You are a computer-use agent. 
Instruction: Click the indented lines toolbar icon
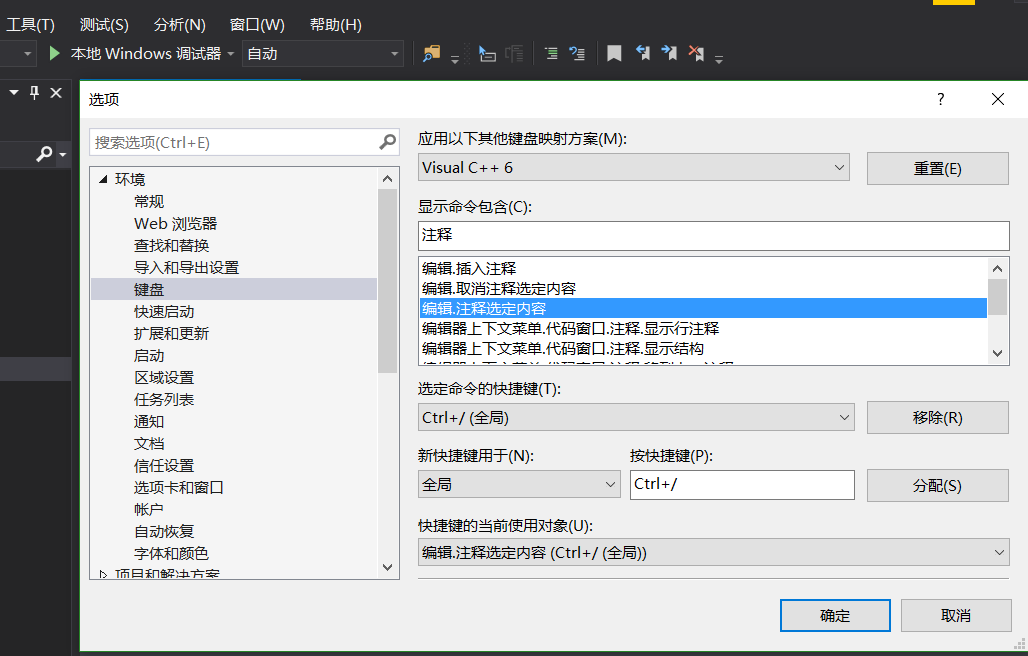(551, 53)
